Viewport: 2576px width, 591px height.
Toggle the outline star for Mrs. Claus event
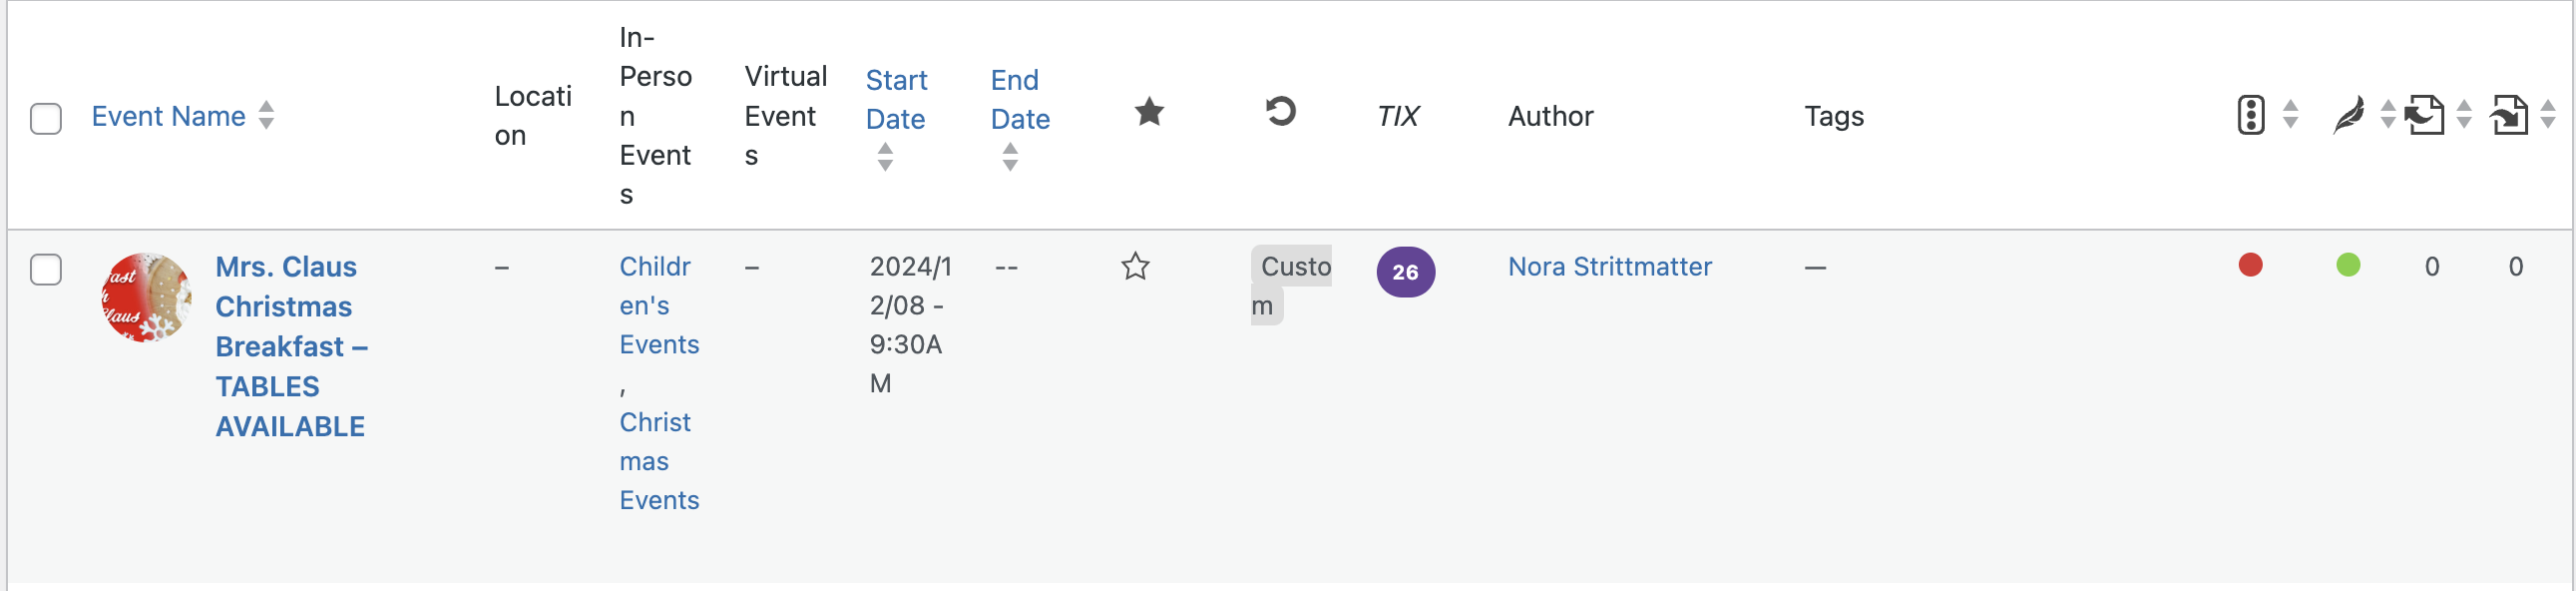point(1135,267)
